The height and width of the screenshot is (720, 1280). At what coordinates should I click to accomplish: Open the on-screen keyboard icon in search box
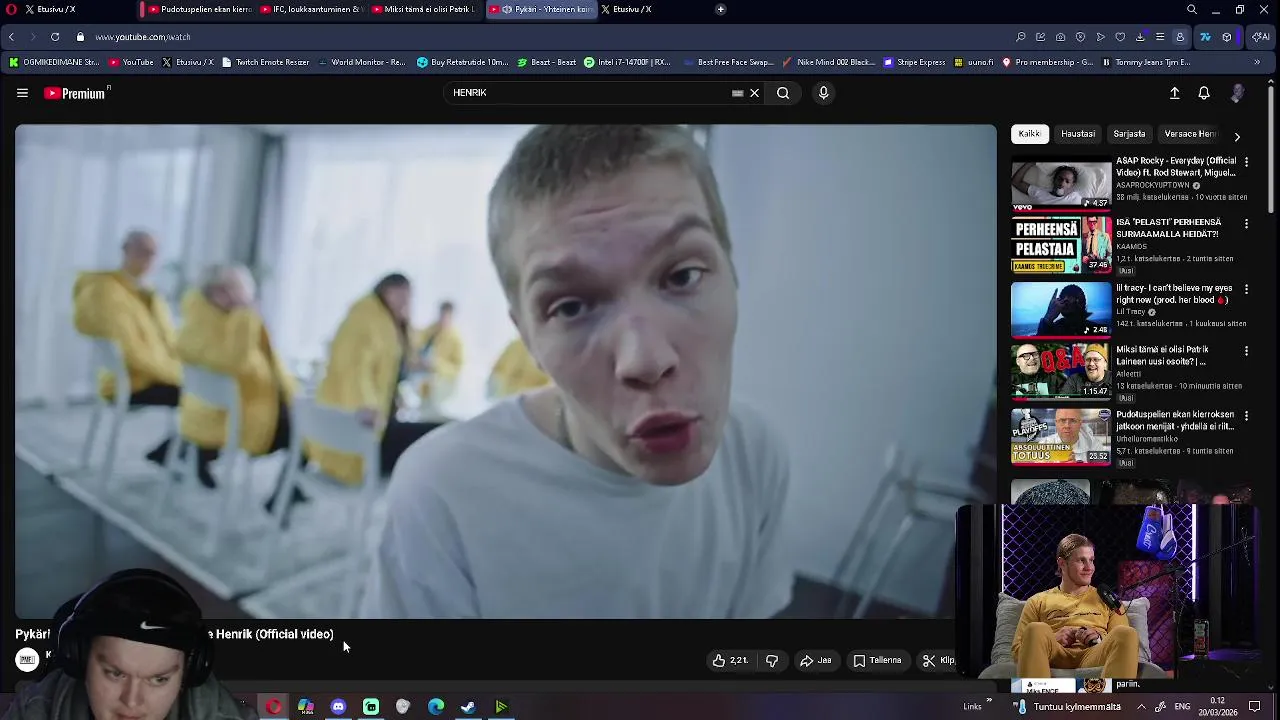(738, 93)
